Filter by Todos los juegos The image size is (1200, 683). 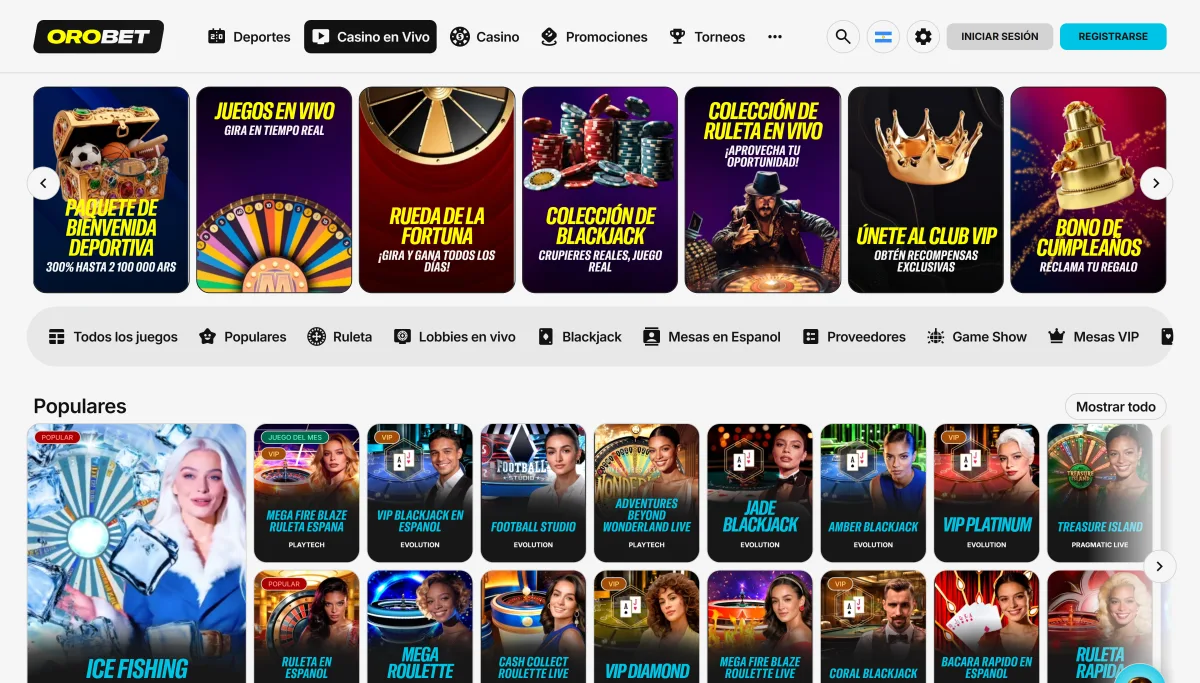(x=113, y=337)
